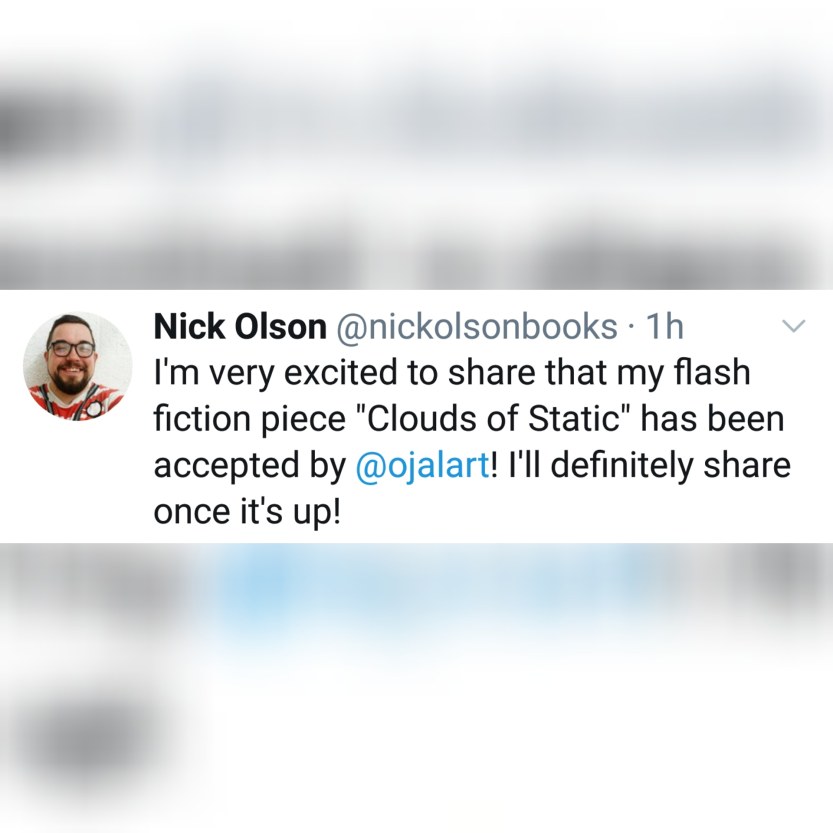Click the 1h tweet timestamp
Viewport: 833px width, 833px height.
664,326
